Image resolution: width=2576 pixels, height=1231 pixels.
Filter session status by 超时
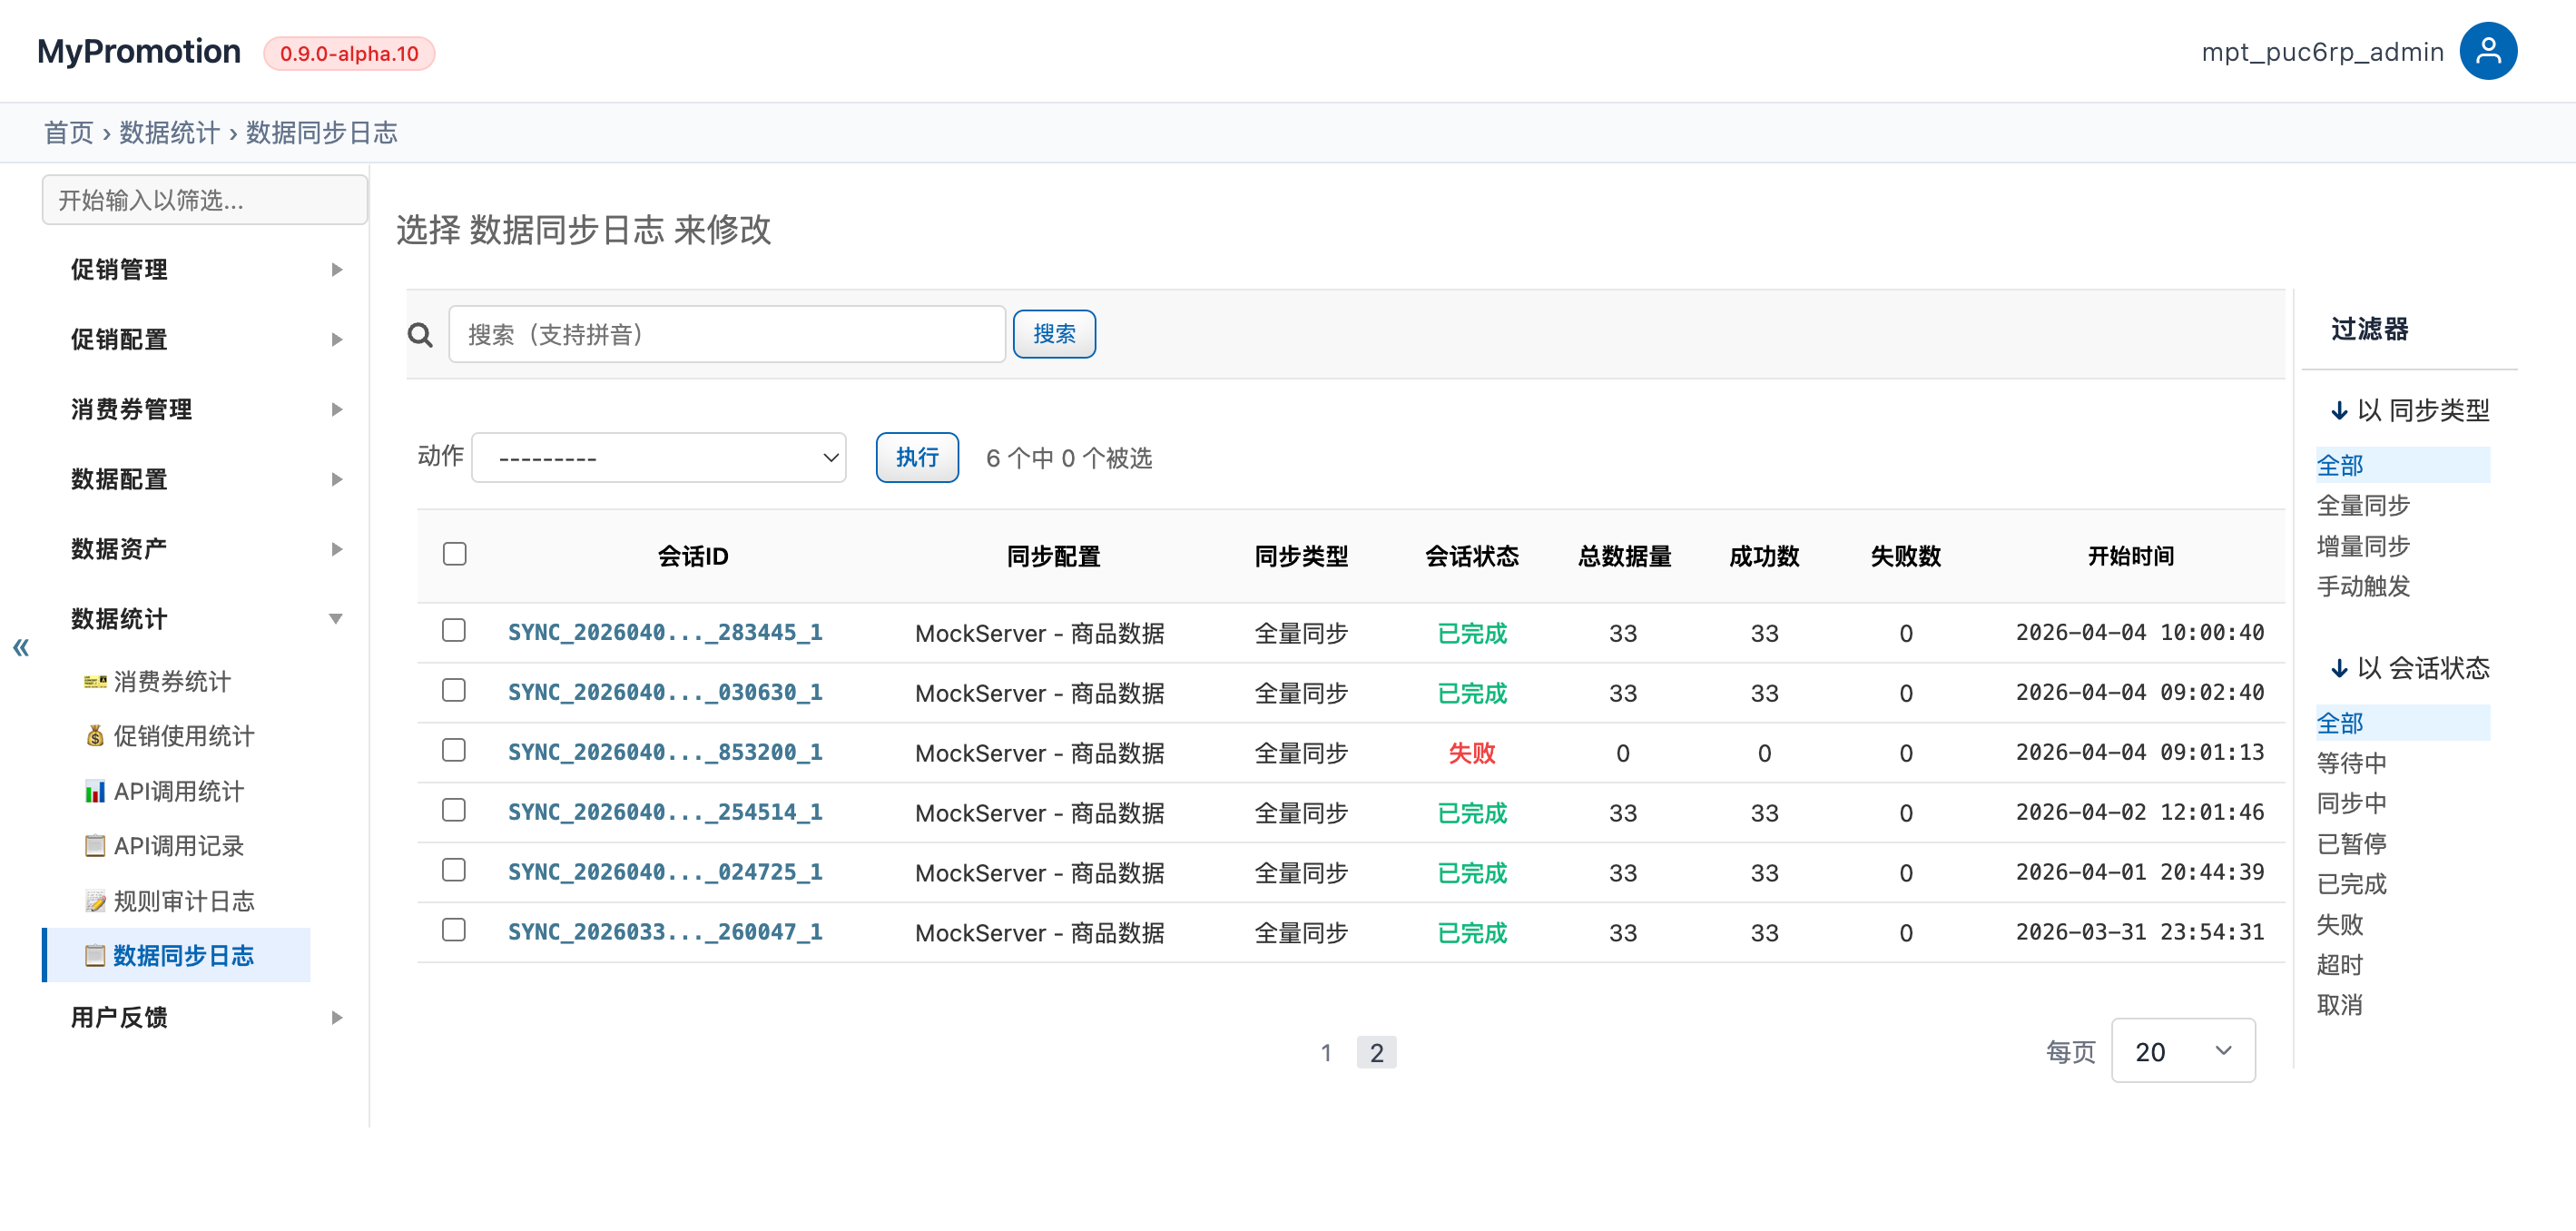2340,966
